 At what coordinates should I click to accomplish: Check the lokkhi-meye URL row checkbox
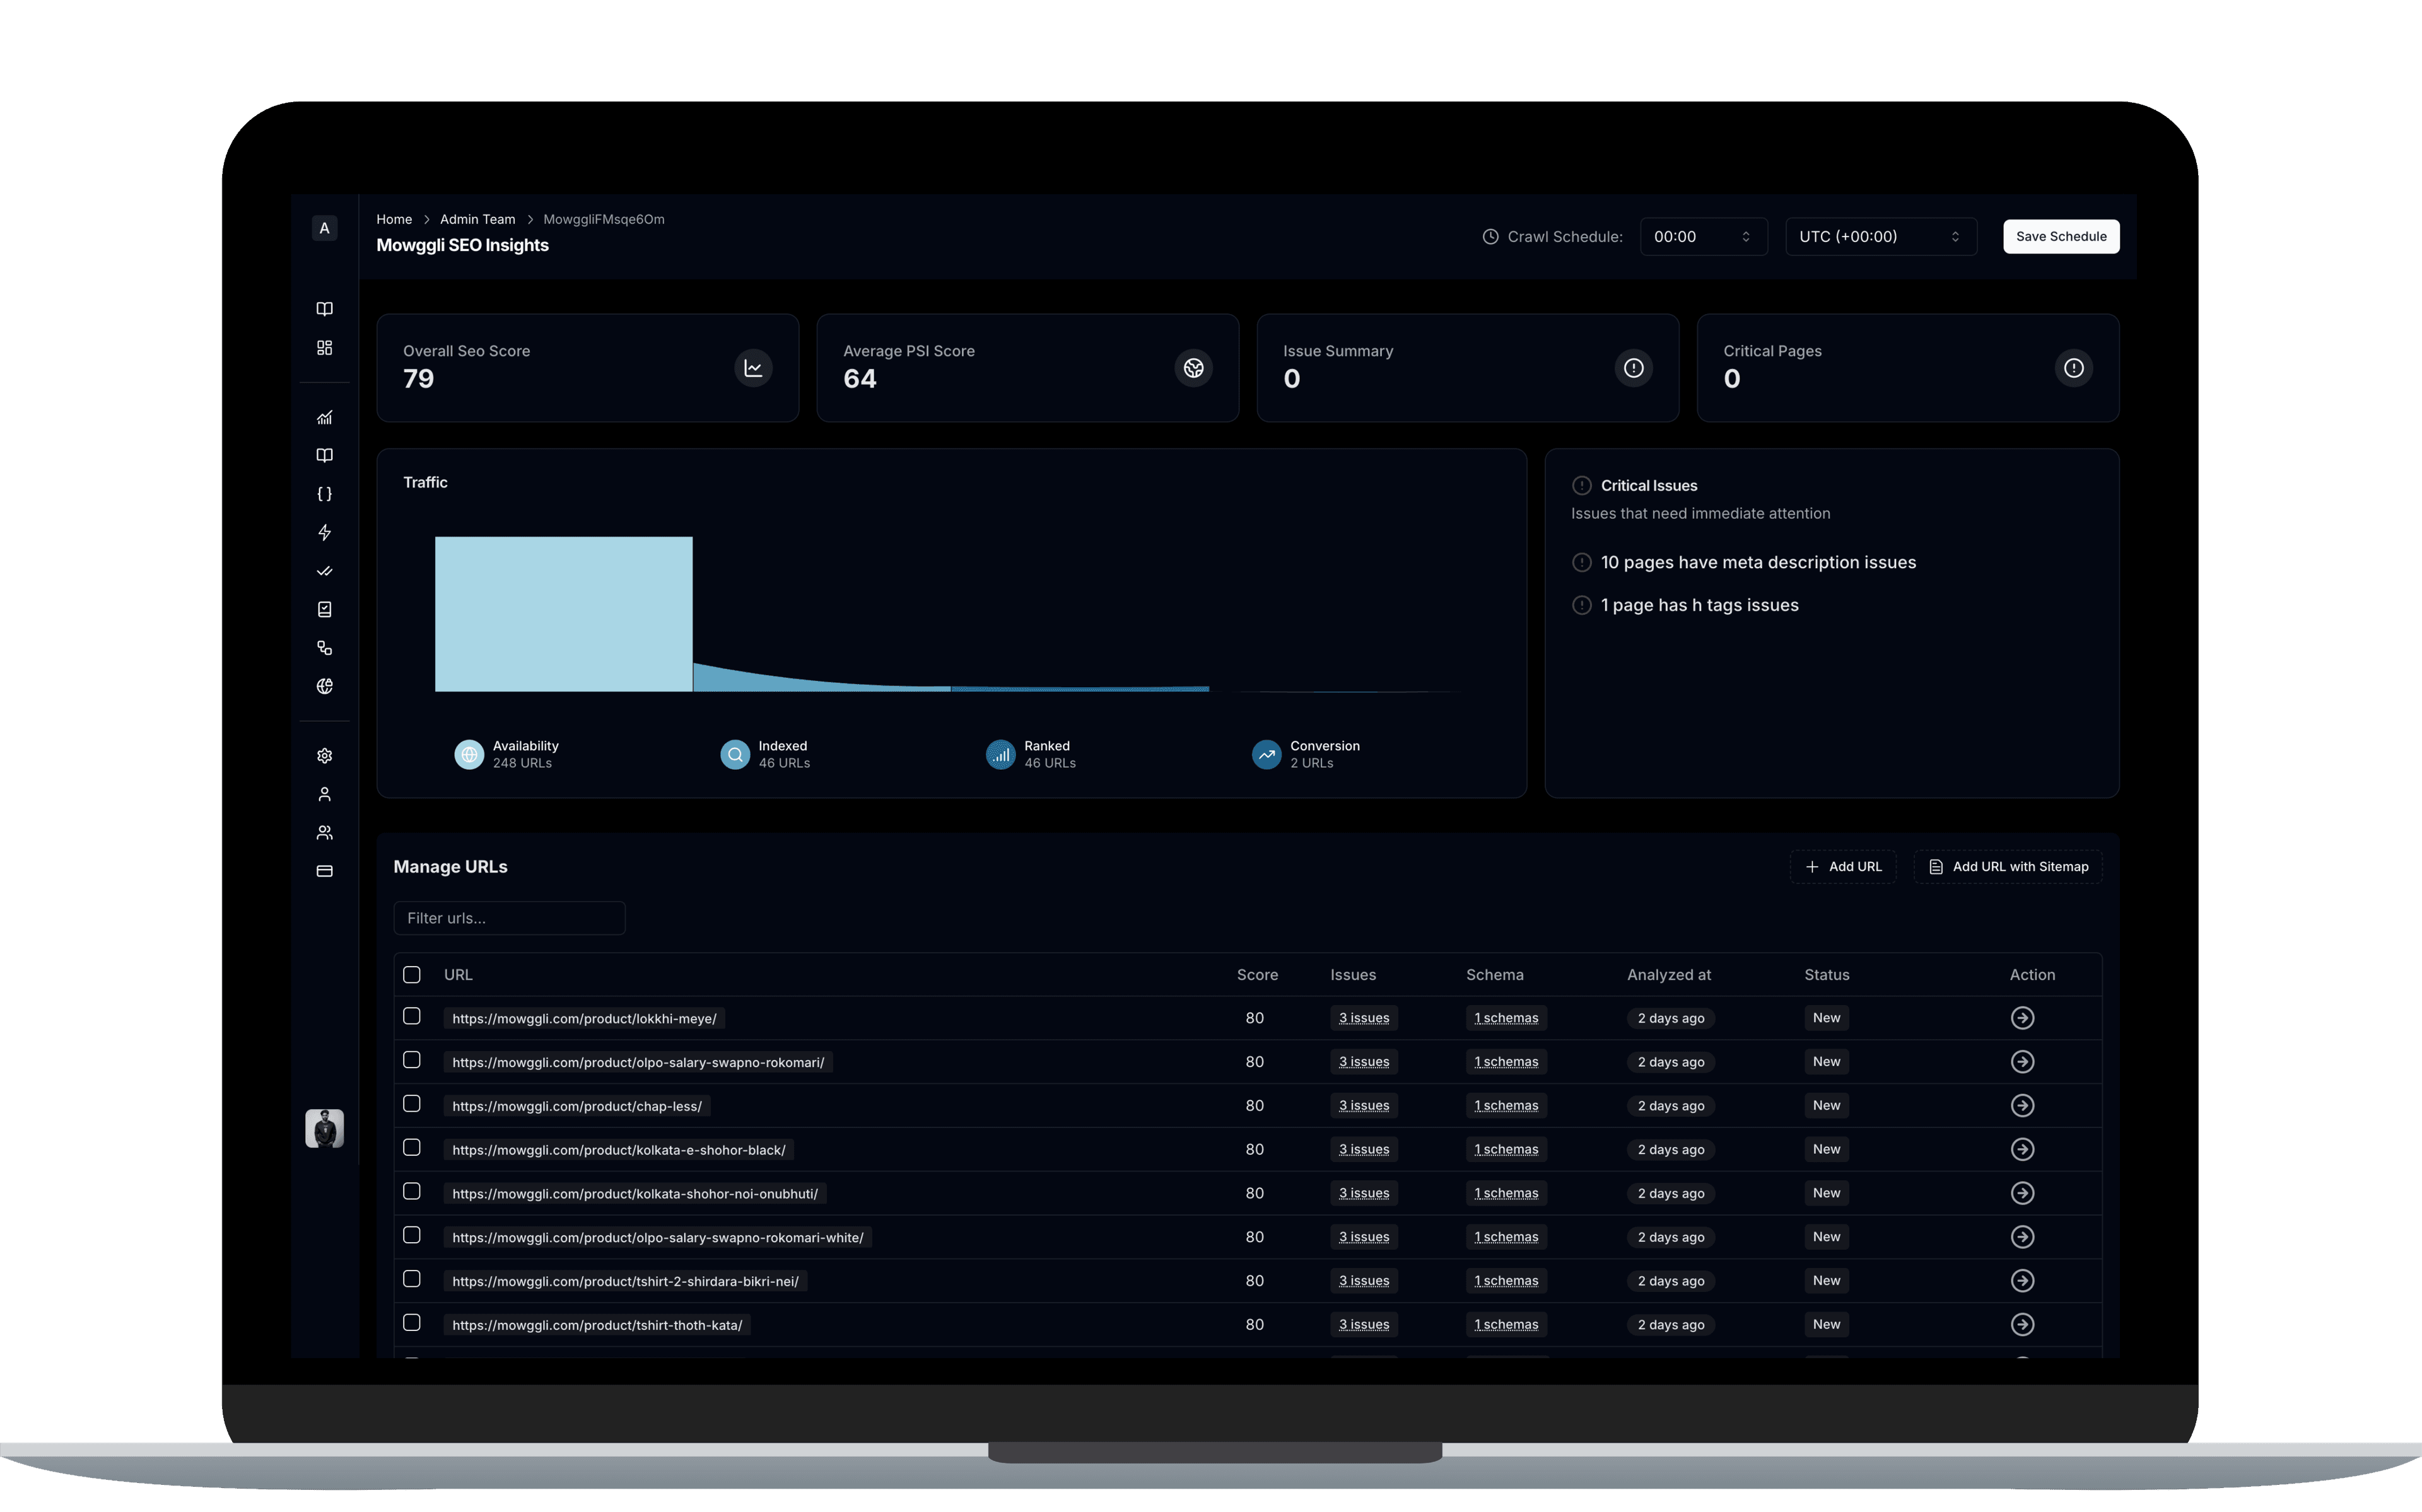pos(412,1016)
